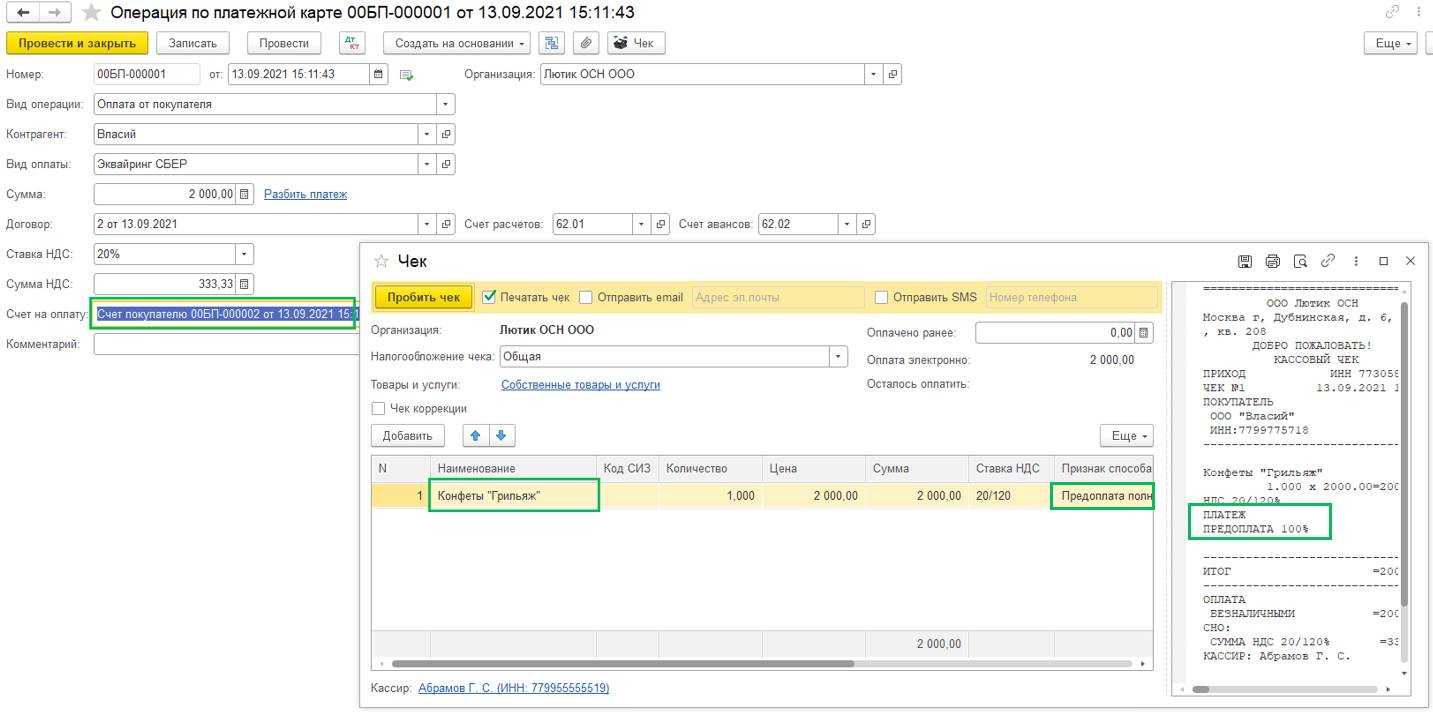Click the Комментарий input field
The height and width of the screenshot is (712, 1433).
point(225,344)
